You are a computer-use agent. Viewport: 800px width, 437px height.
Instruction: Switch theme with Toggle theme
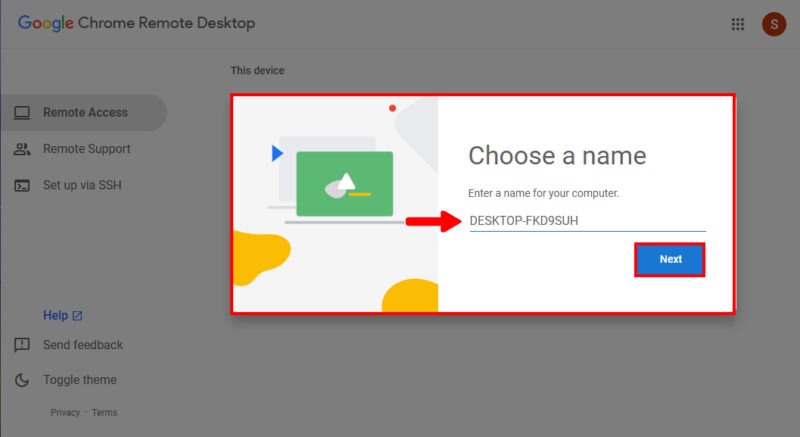(80, 380)
